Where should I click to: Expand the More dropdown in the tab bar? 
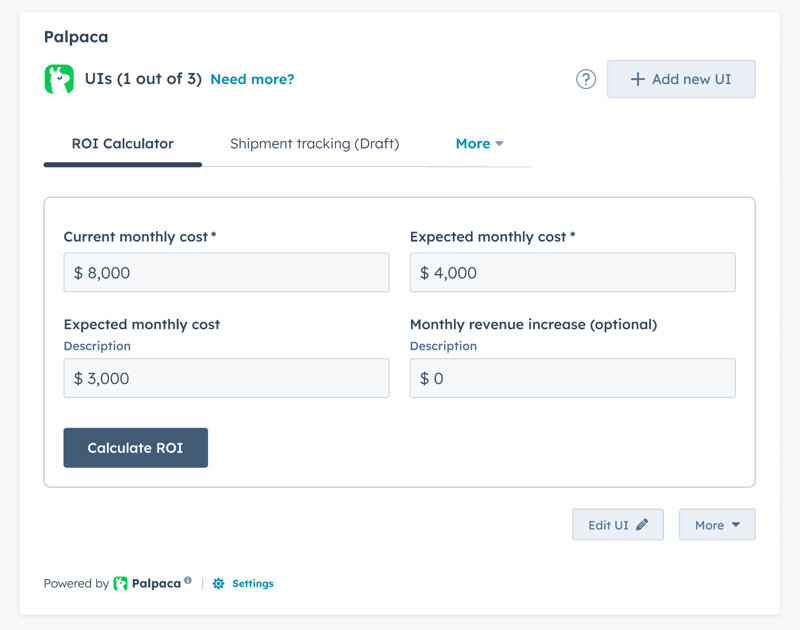click(479, 144)
